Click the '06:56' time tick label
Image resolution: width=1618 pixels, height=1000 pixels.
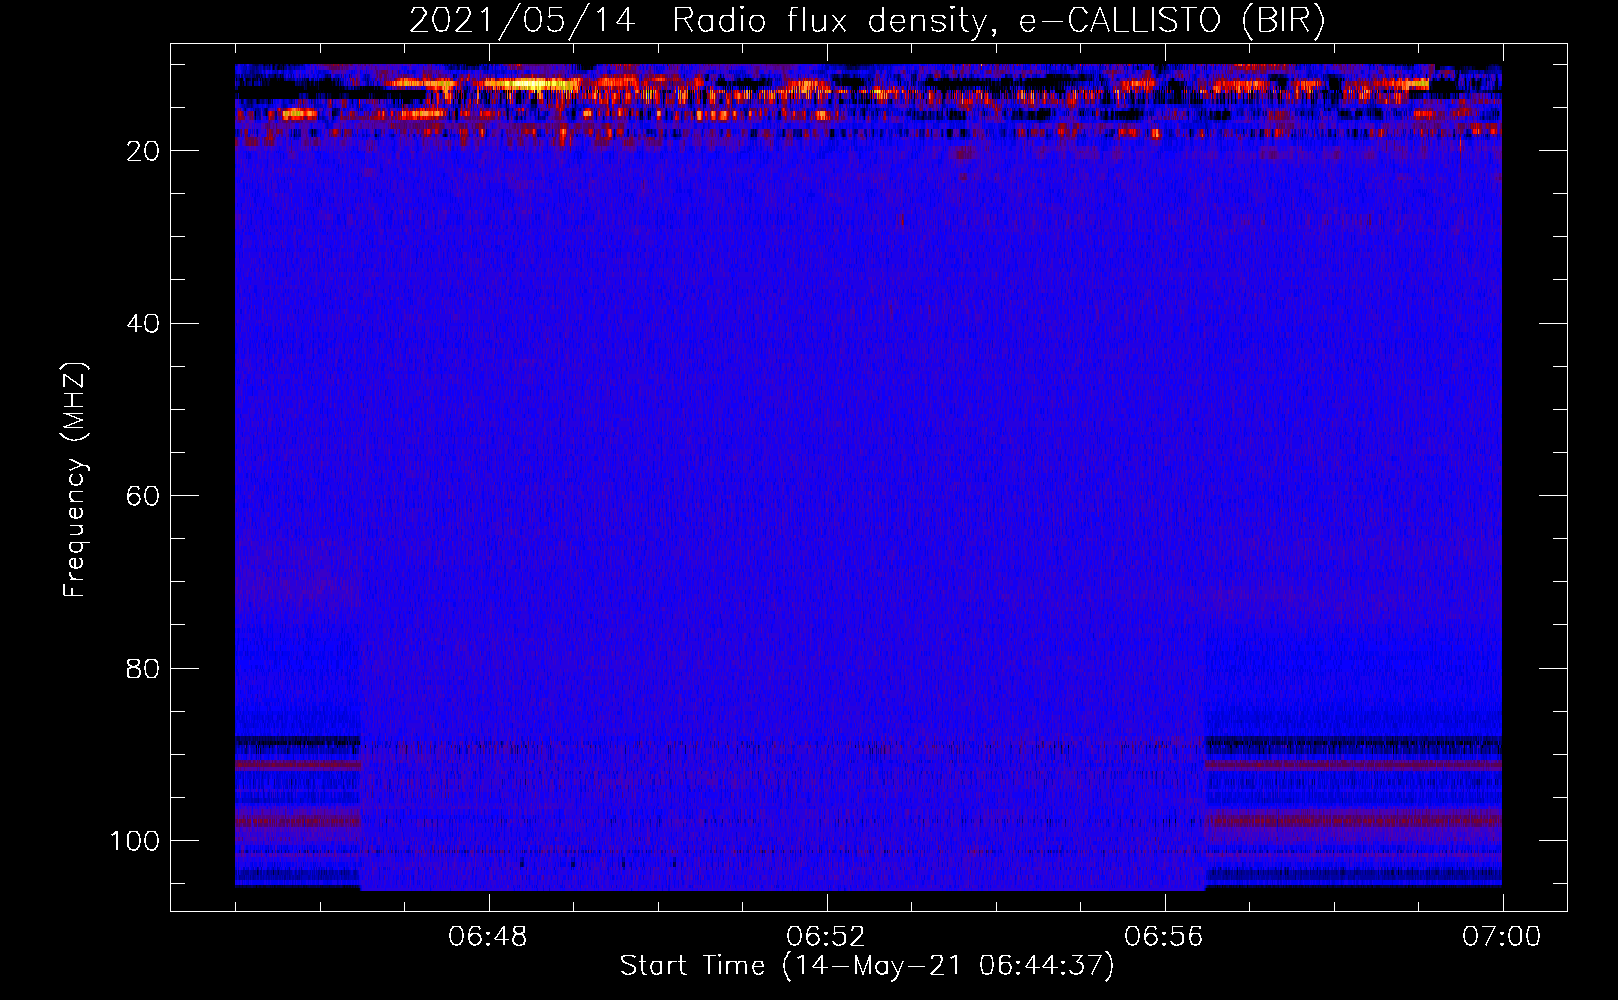[1164, 937]
